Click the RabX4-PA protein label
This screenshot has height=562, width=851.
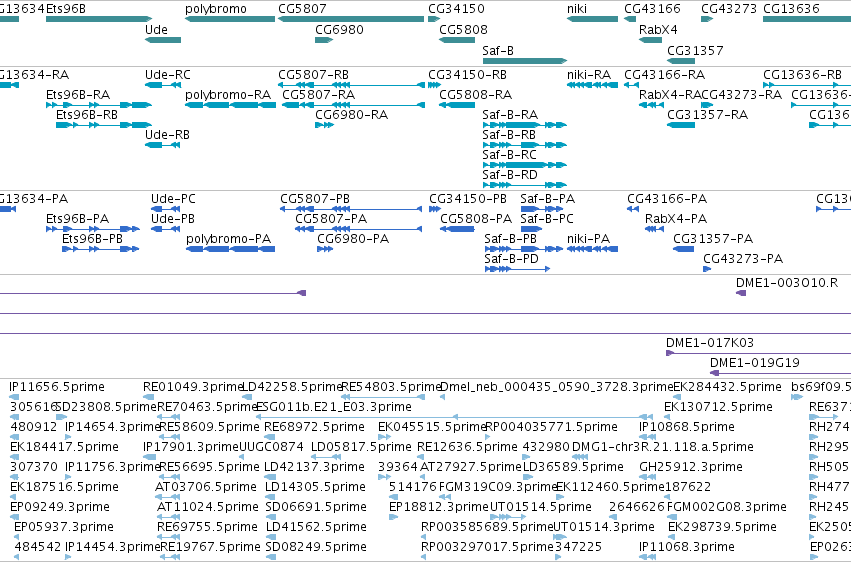[676, 219]
